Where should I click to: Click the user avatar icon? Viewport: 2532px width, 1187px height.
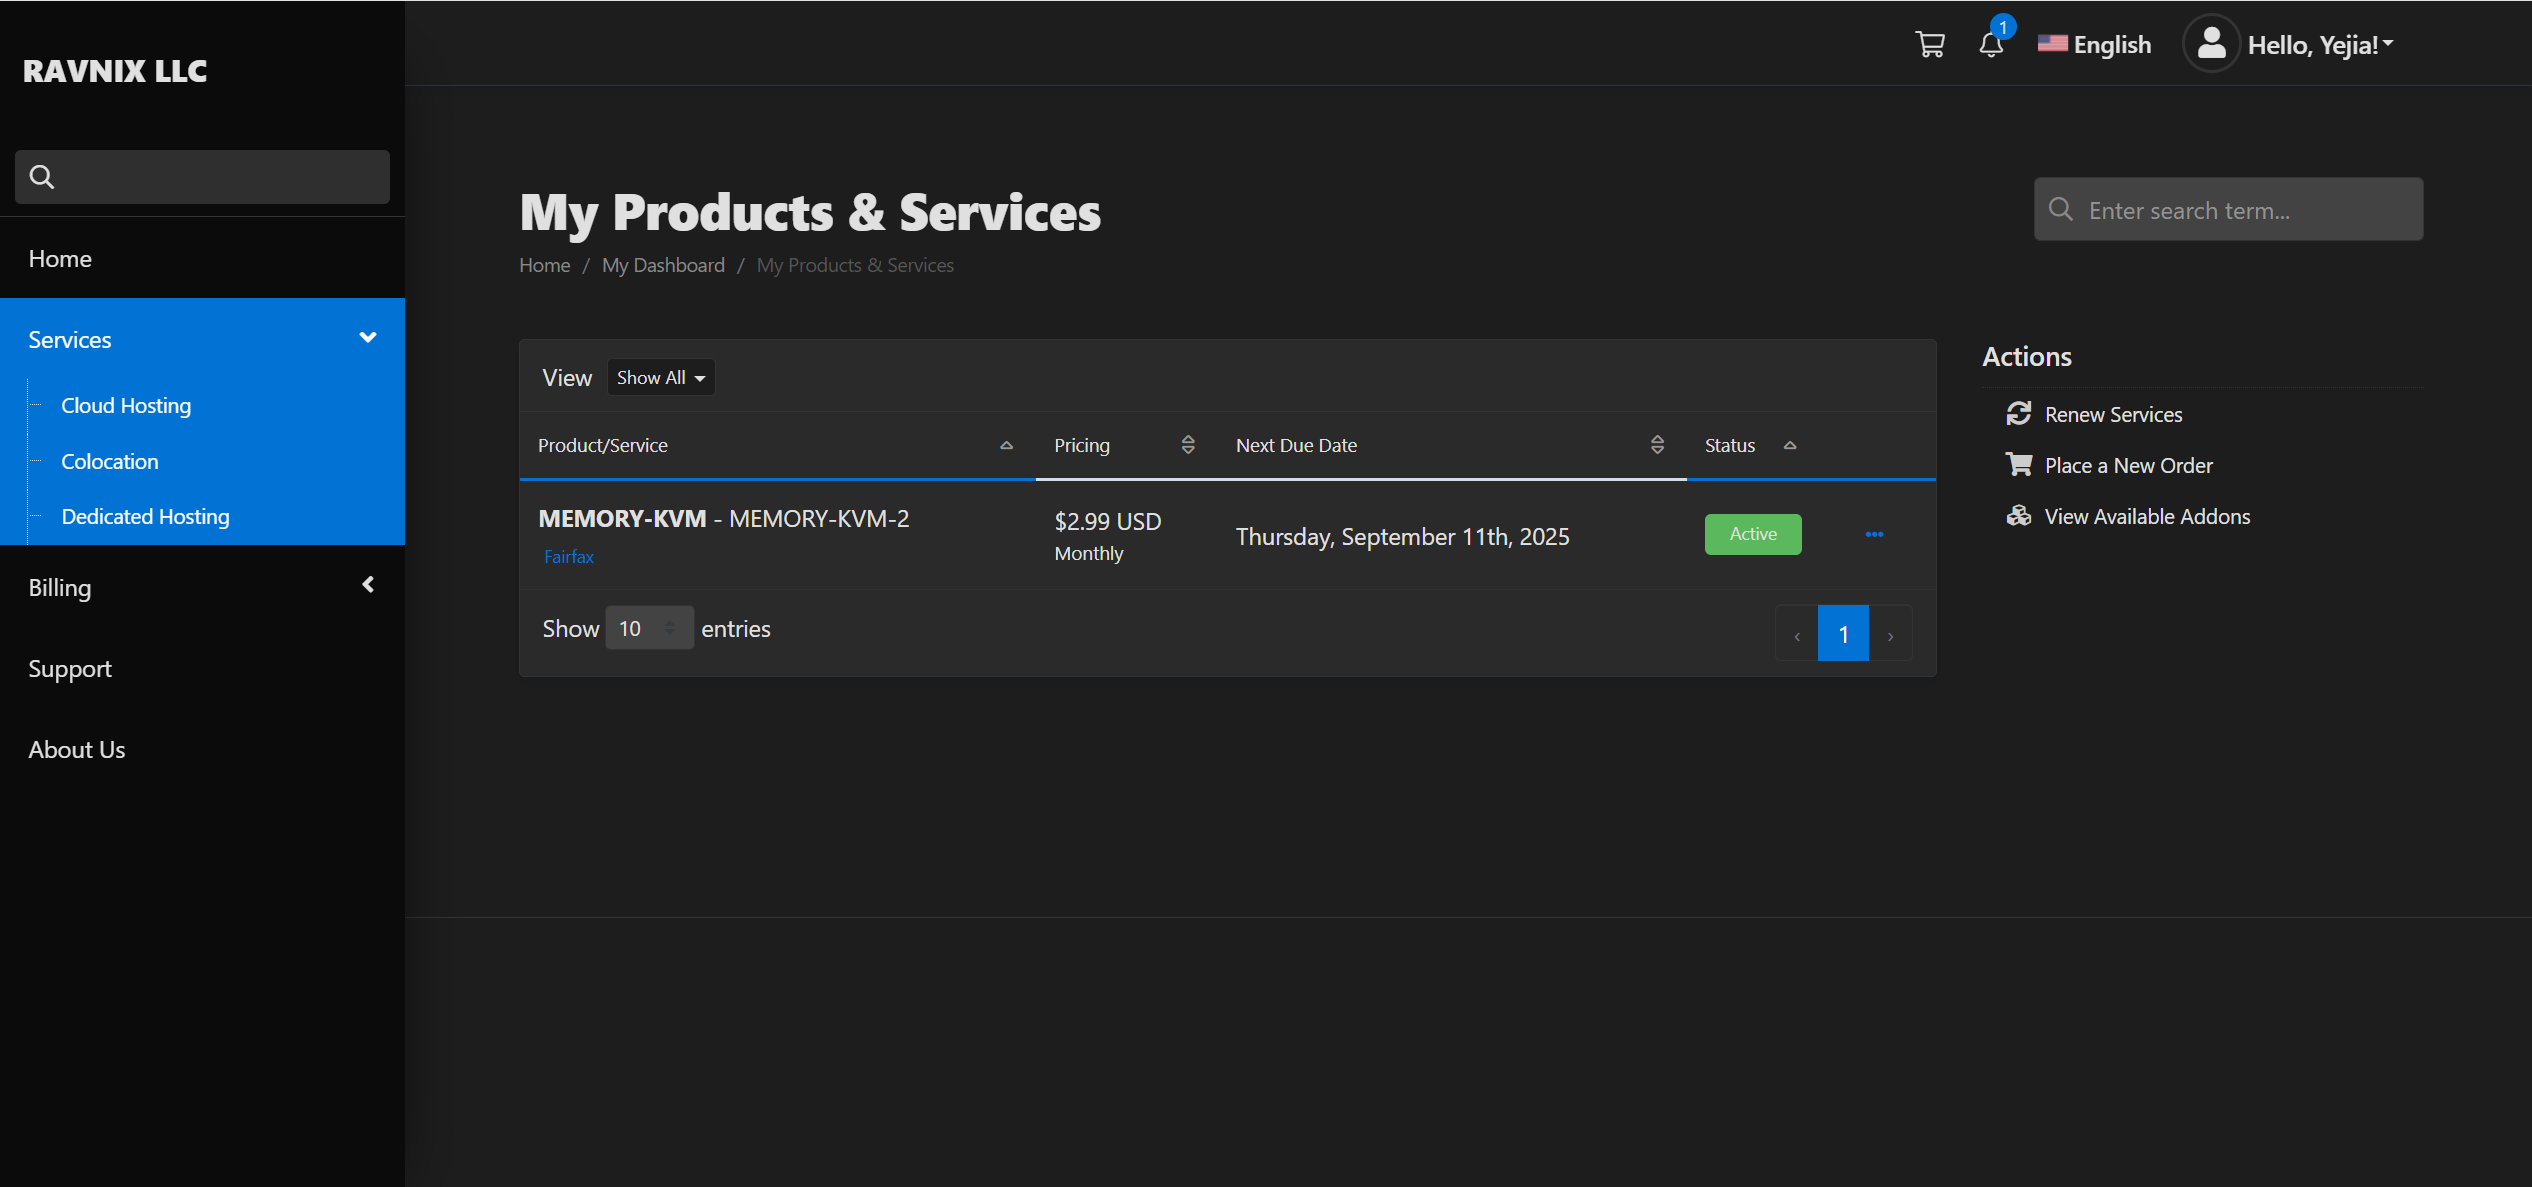pyautogui.click(x=2211, y=44)
